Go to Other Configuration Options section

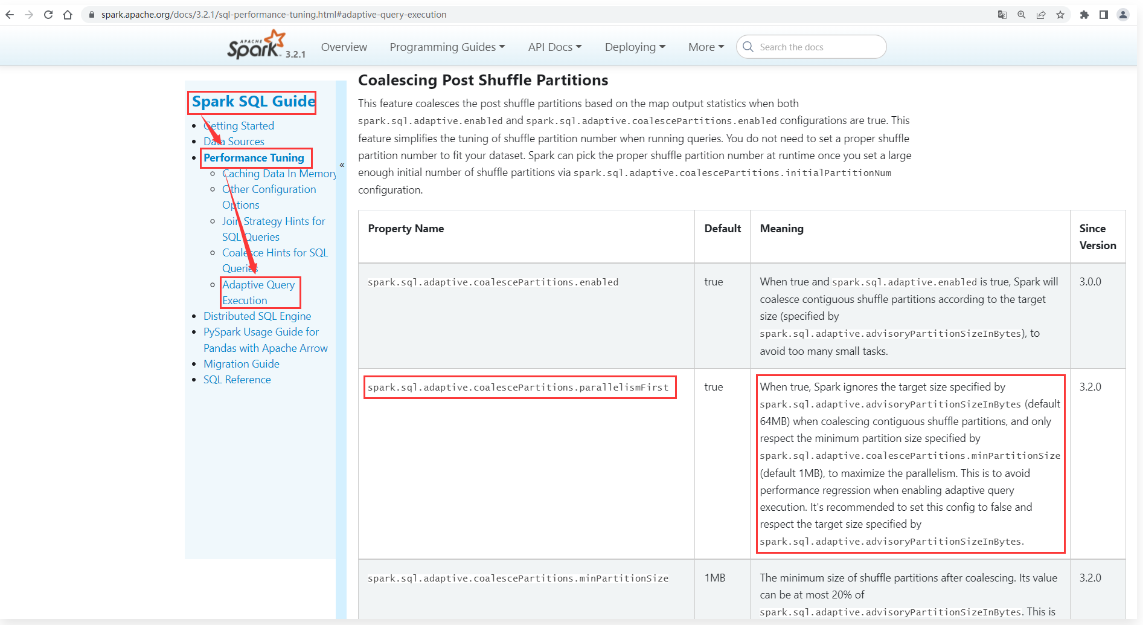(269, 197)
